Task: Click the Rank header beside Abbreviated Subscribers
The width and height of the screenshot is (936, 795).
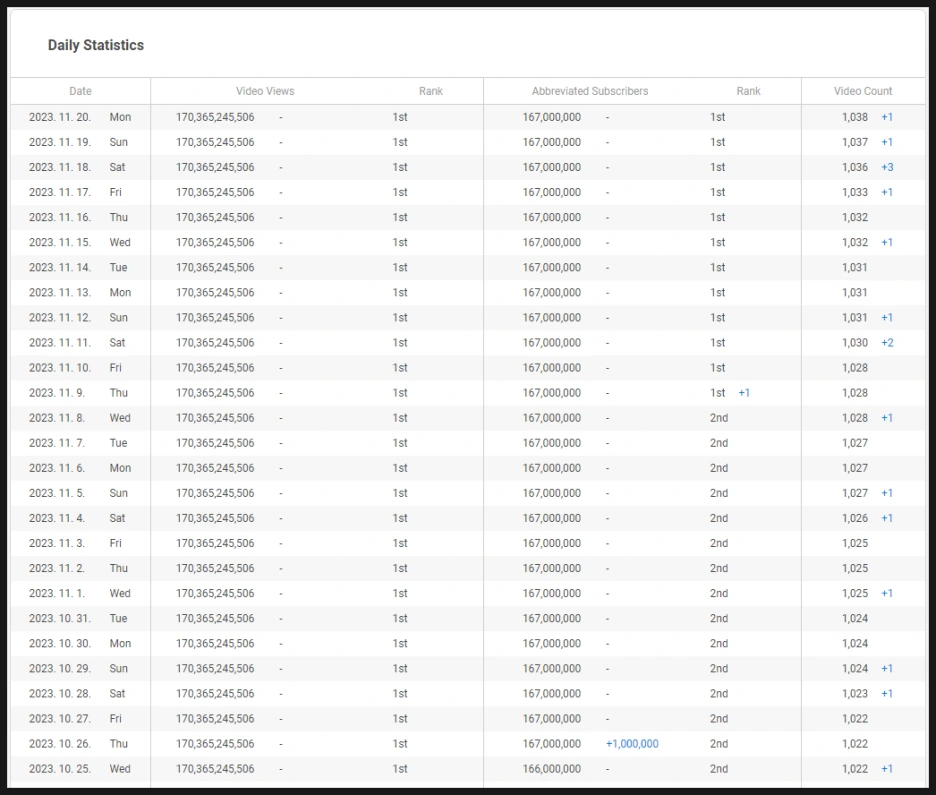Action: [748, 91]
